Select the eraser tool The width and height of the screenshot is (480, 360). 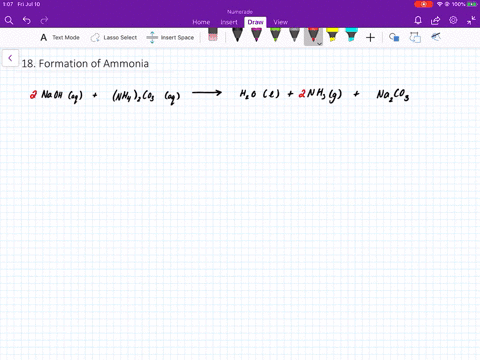(x=213, y=35)
